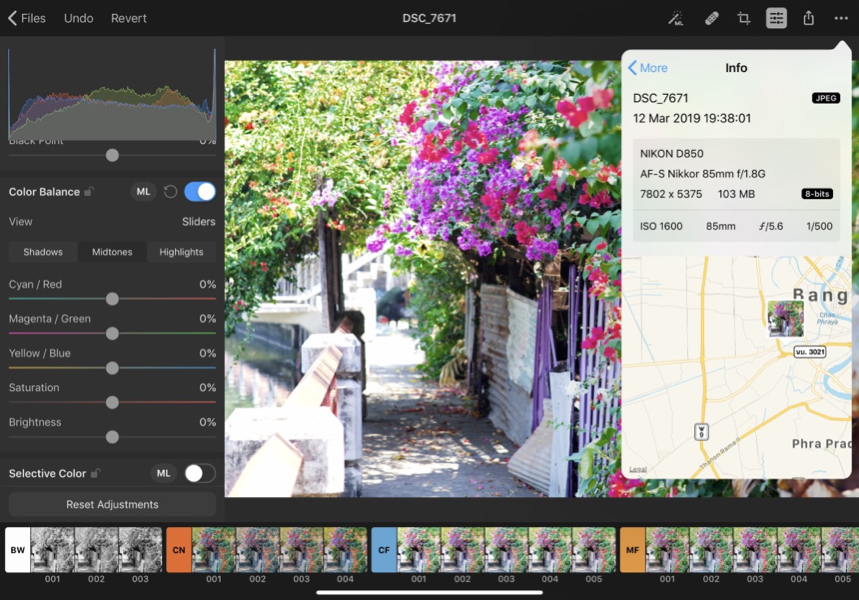Apply CF preset 003
This screenshot has width=859, height=600.
point(506,550)
